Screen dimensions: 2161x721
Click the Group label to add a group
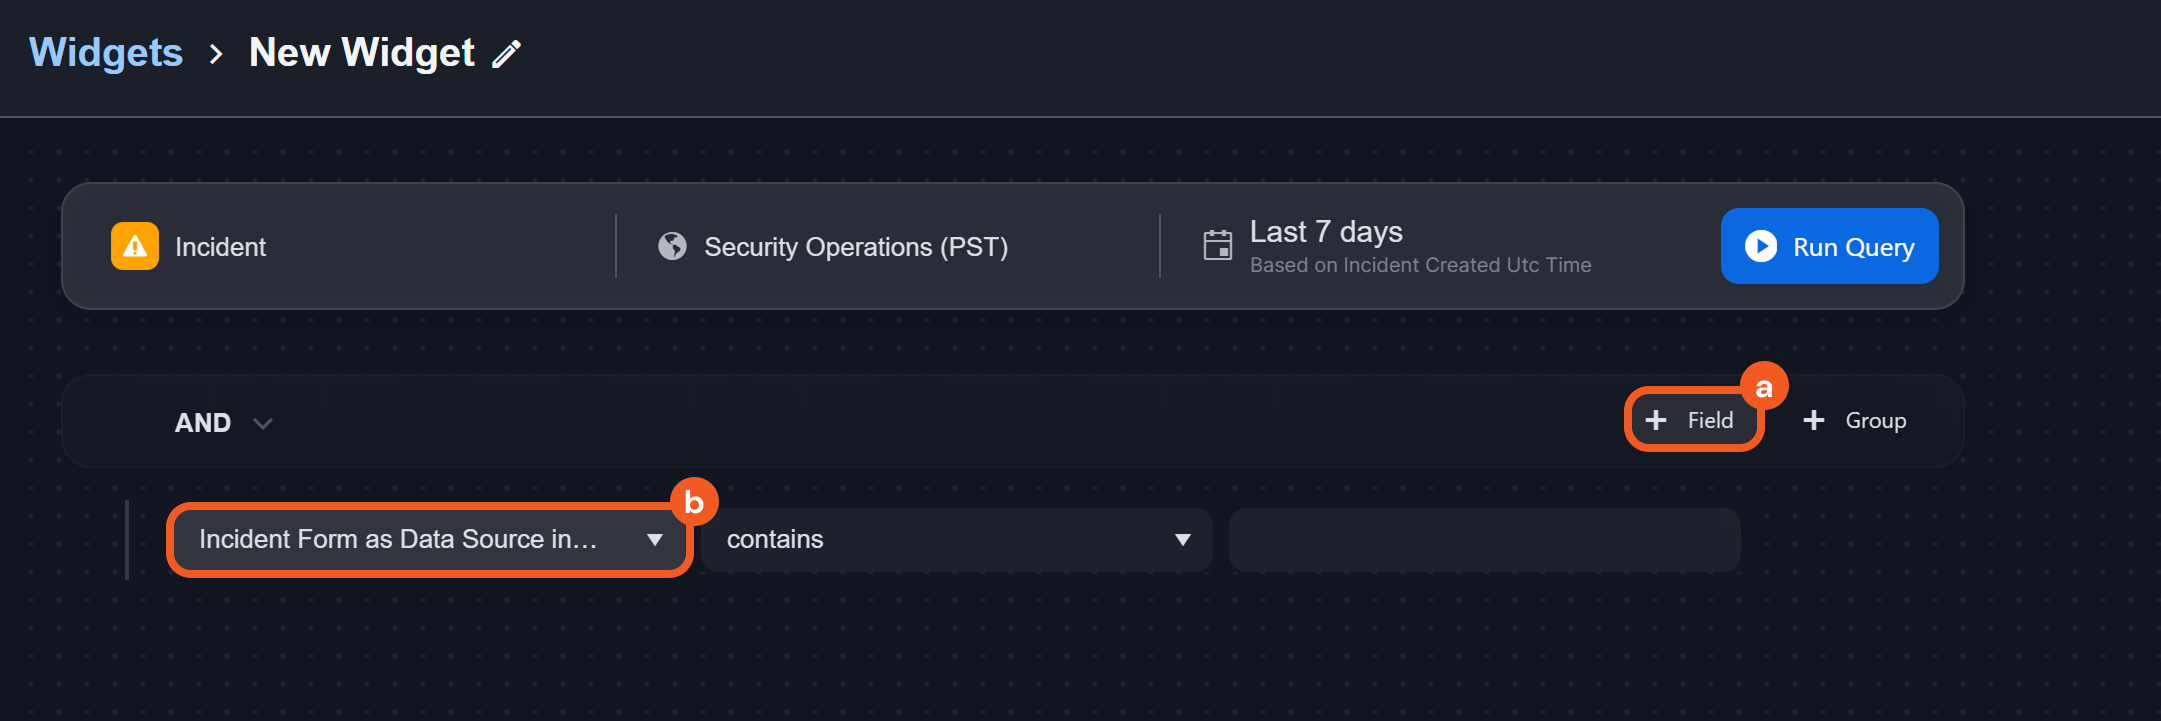click(x=1875, y=420)
